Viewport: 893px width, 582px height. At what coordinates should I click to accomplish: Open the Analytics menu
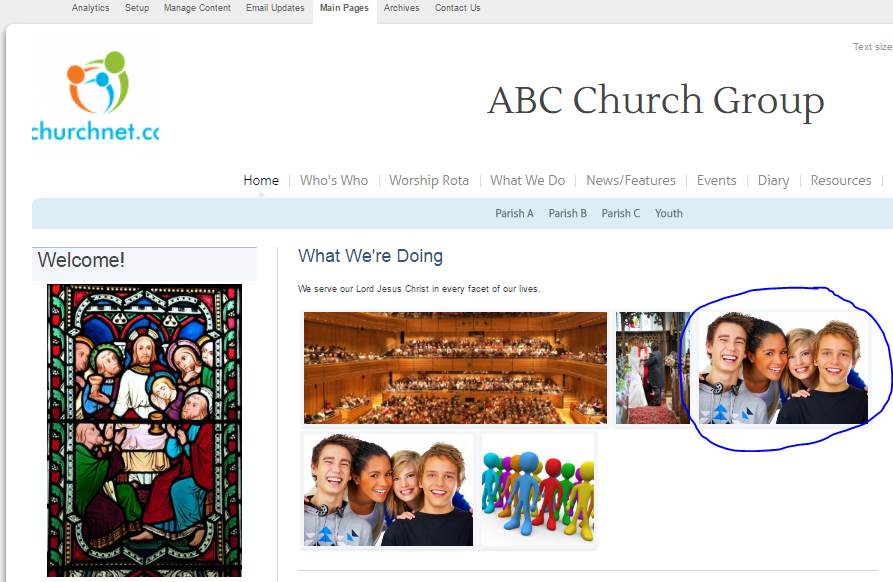click(x=90, y=7)
